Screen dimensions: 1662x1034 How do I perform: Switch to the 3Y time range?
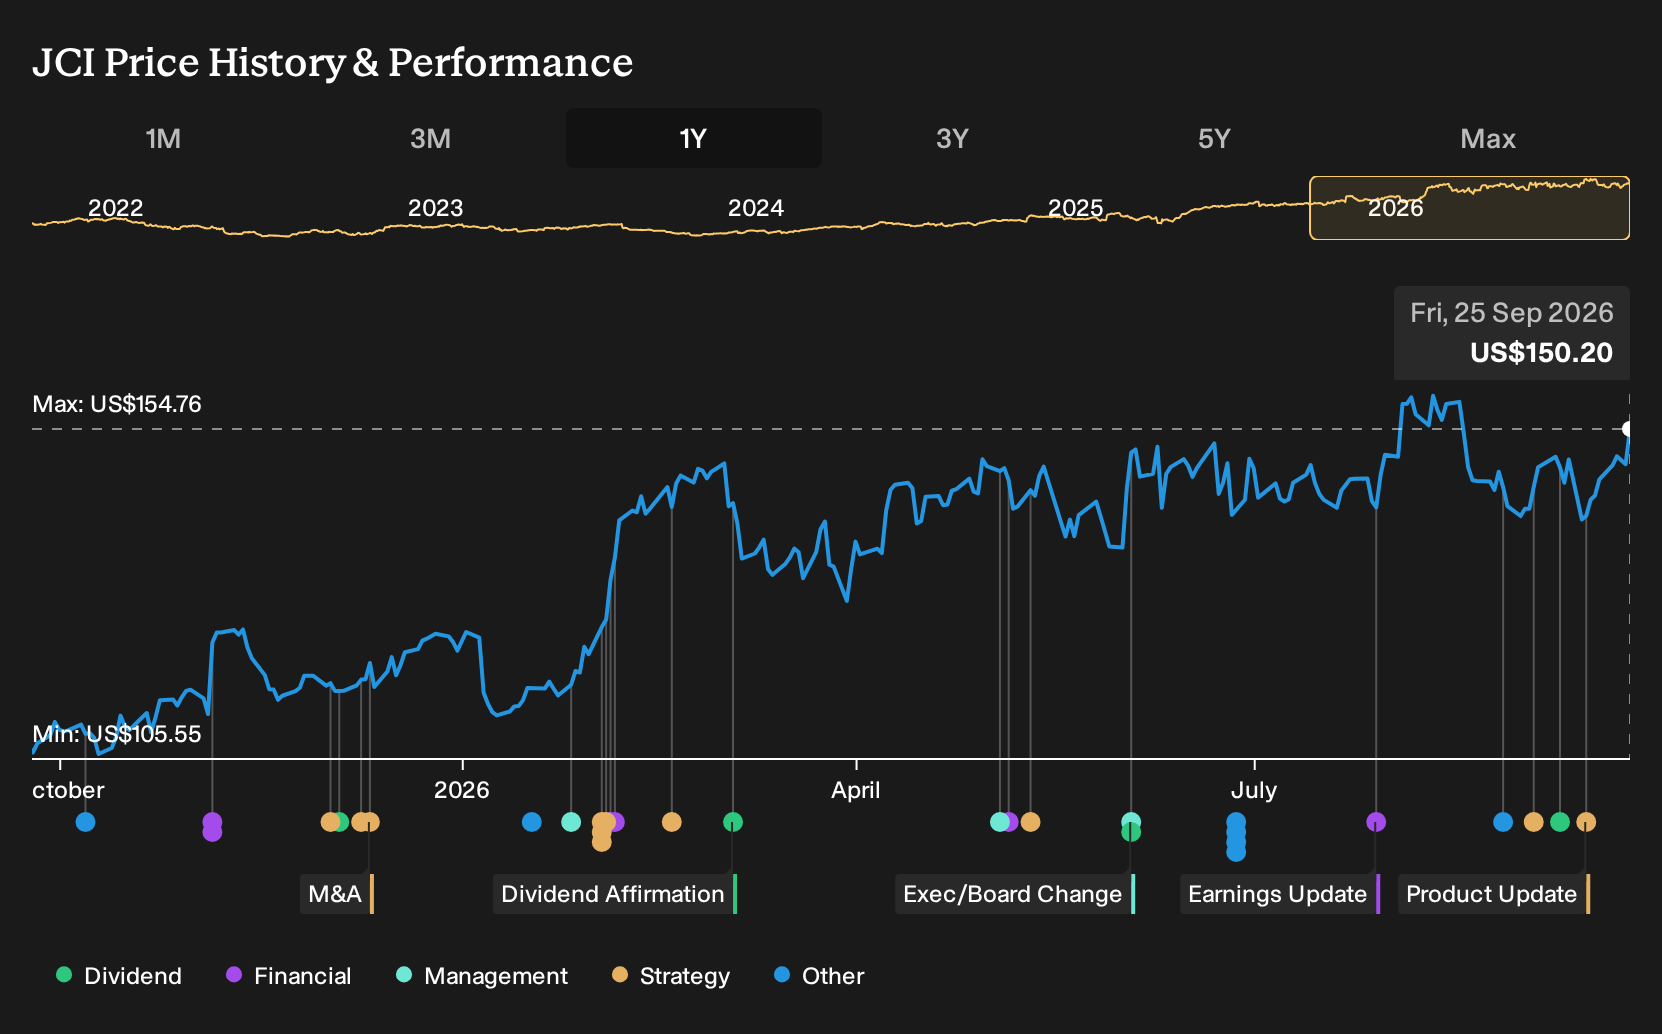pyautogui.click(x=952, y=138)
